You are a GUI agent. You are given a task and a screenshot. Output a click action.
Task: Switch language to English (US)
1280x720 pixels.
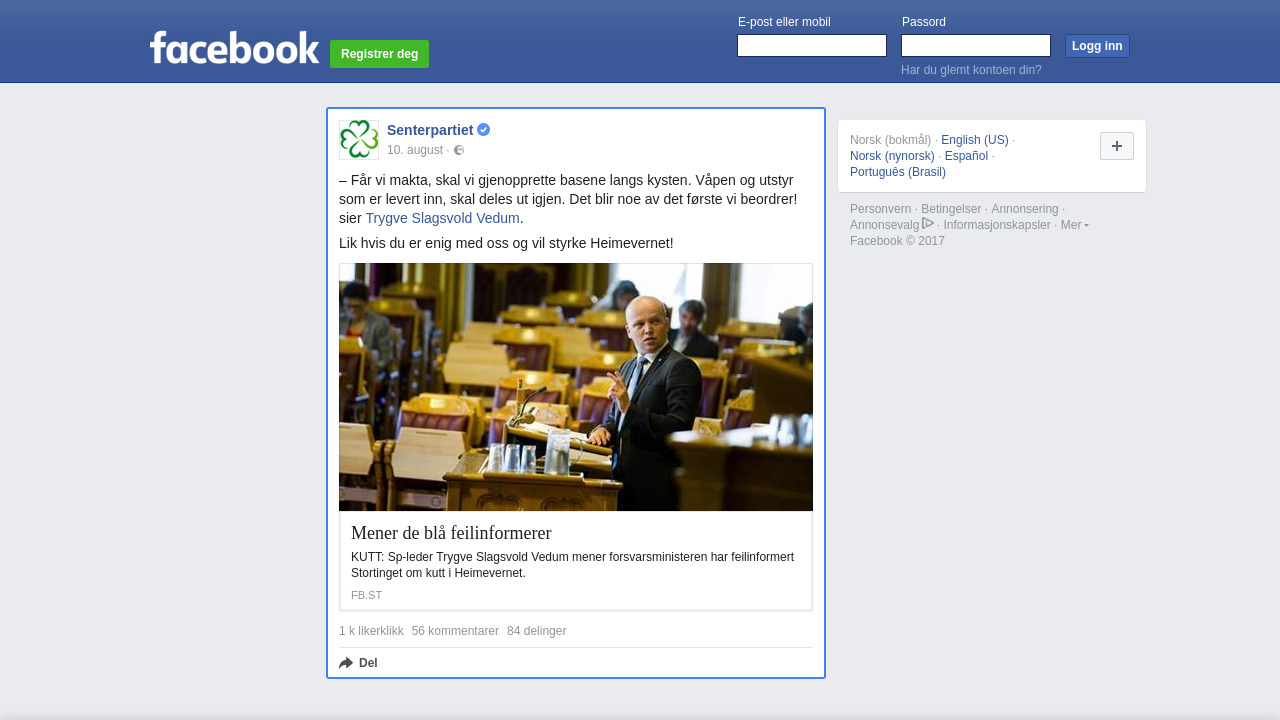[975, 140]
